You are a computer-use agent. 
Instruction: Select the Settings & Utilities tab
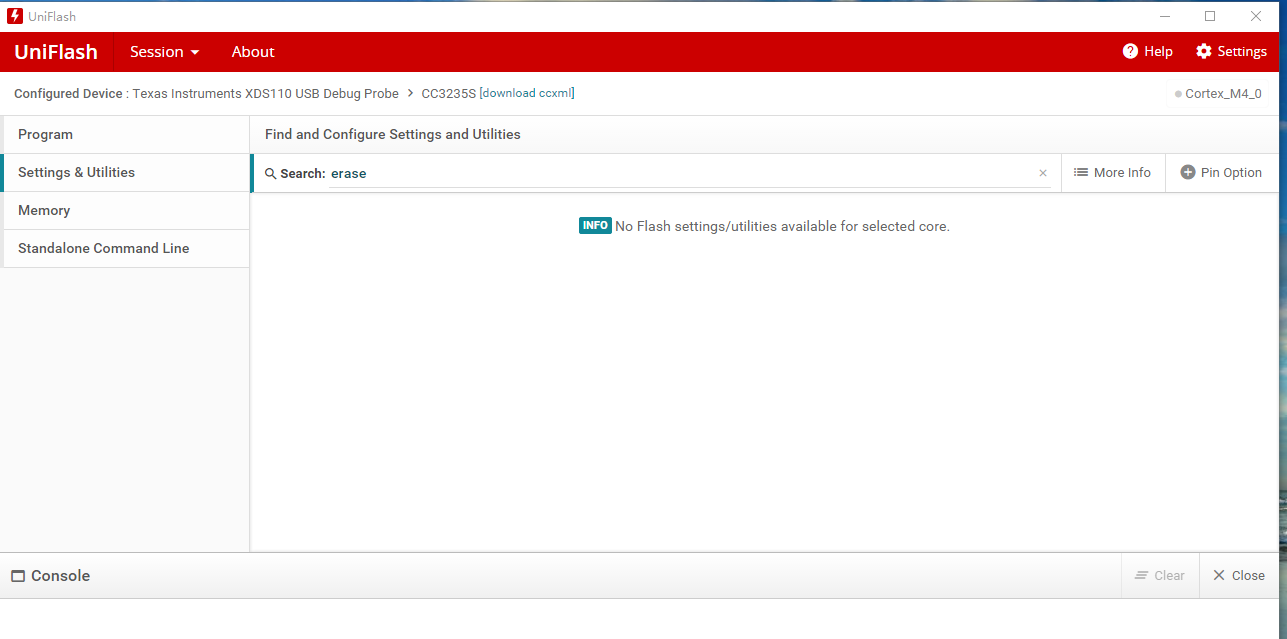[x=125, y=173]
